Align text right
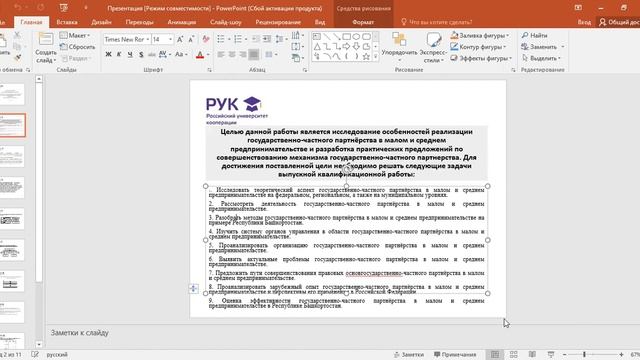 coord(242,54)
